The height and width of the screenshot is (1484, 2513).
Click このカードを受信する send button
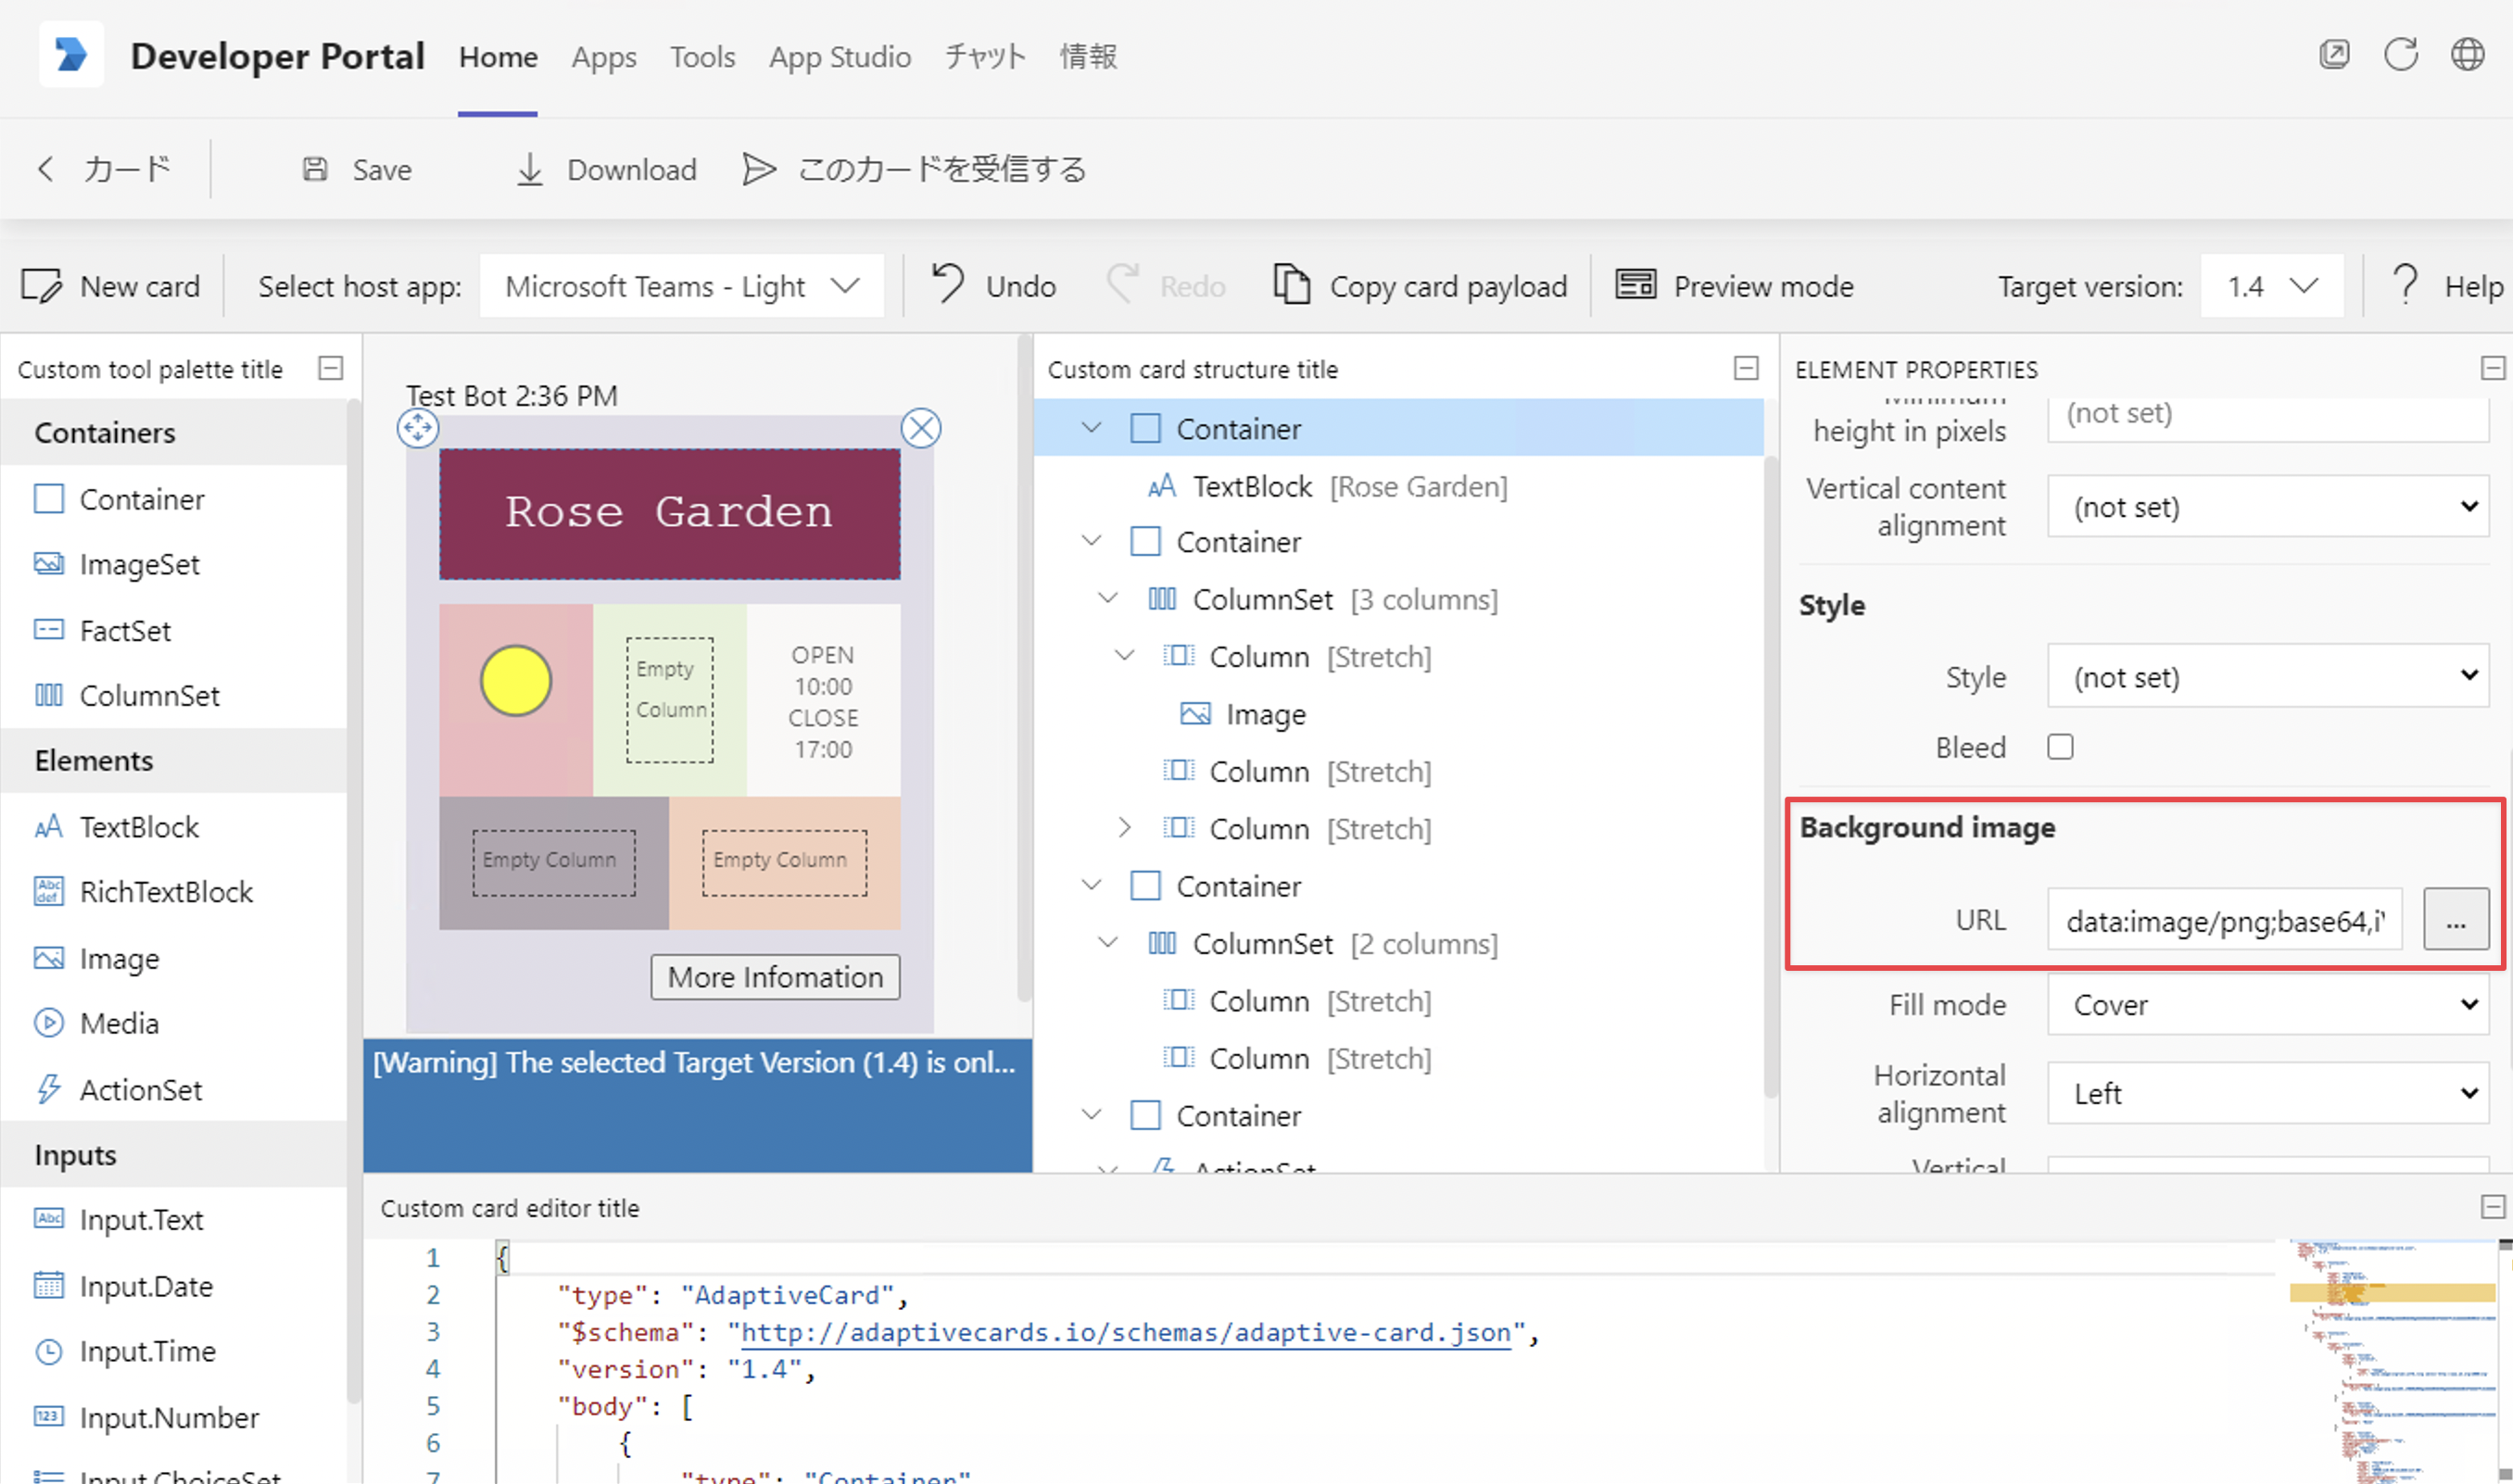(914, 169)
